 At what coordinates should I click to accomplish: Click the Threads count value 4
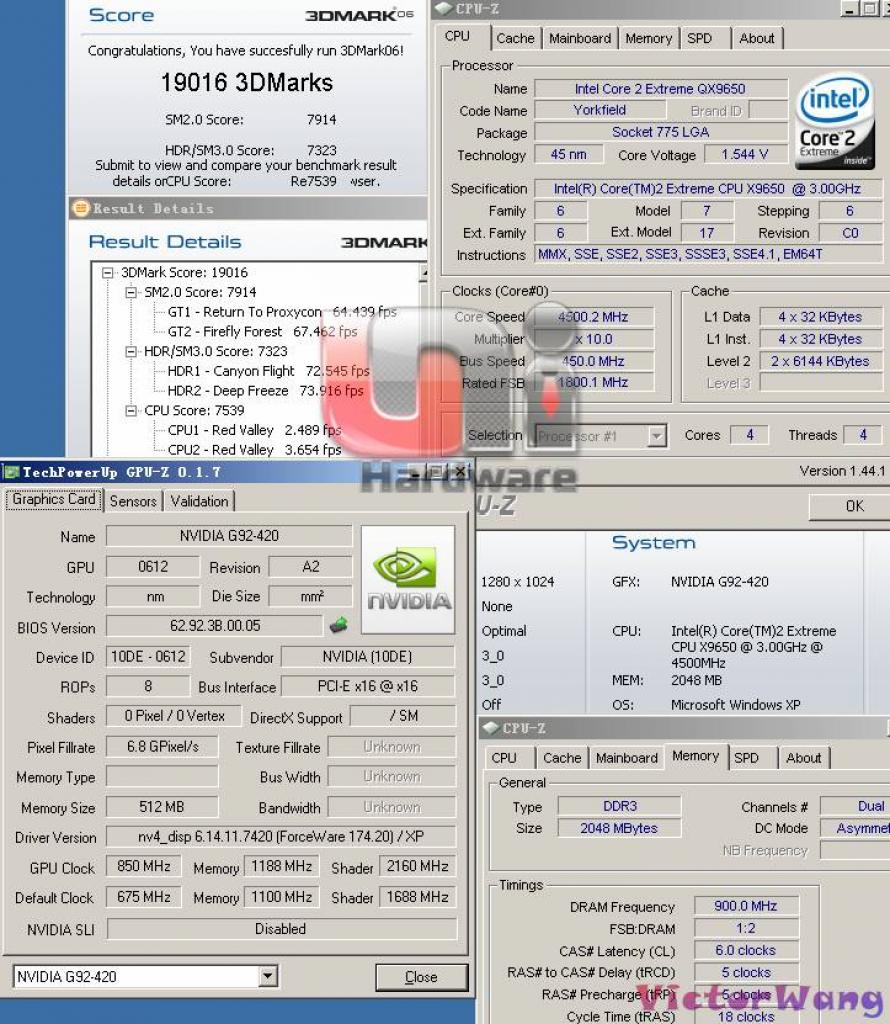pyautogui.click(x=863, y=435)
